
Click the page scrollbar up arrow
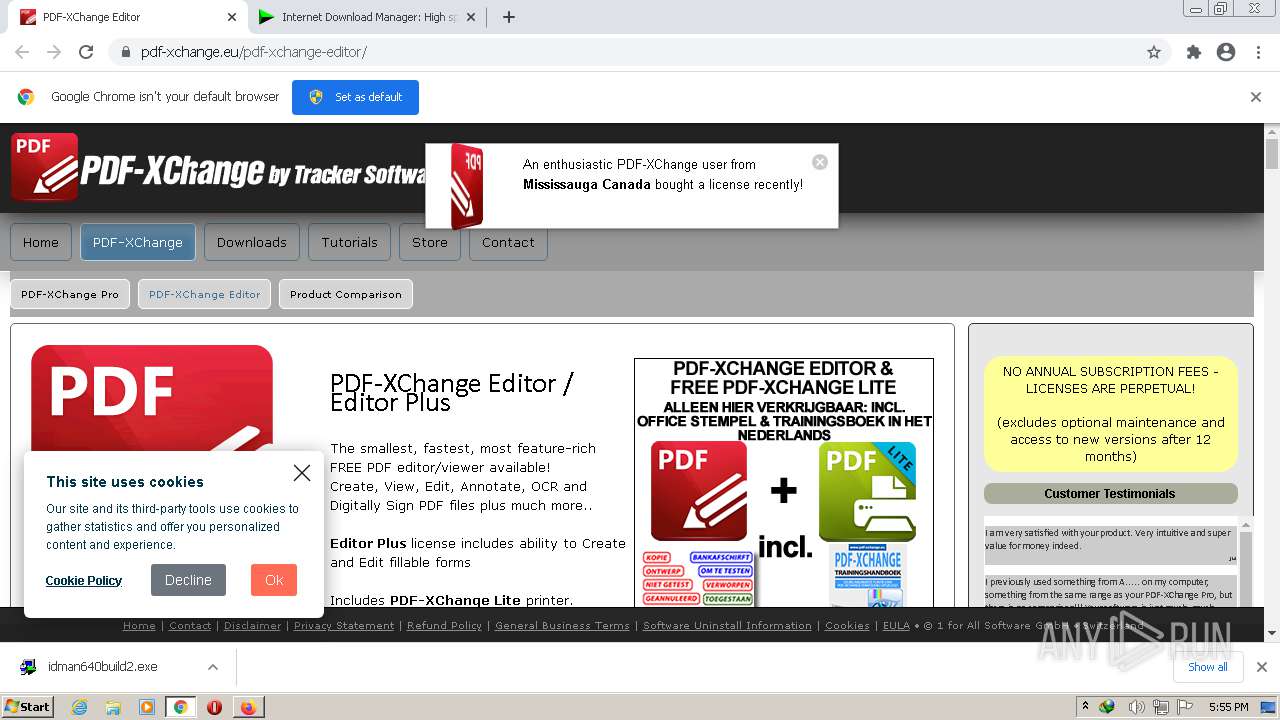1272,132
